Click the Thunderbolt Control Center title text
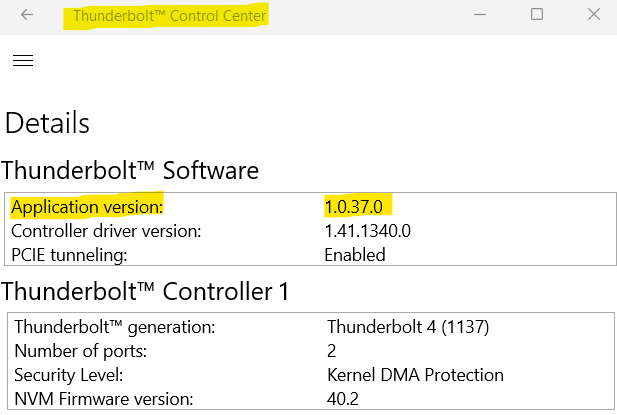 click(170, 16)
